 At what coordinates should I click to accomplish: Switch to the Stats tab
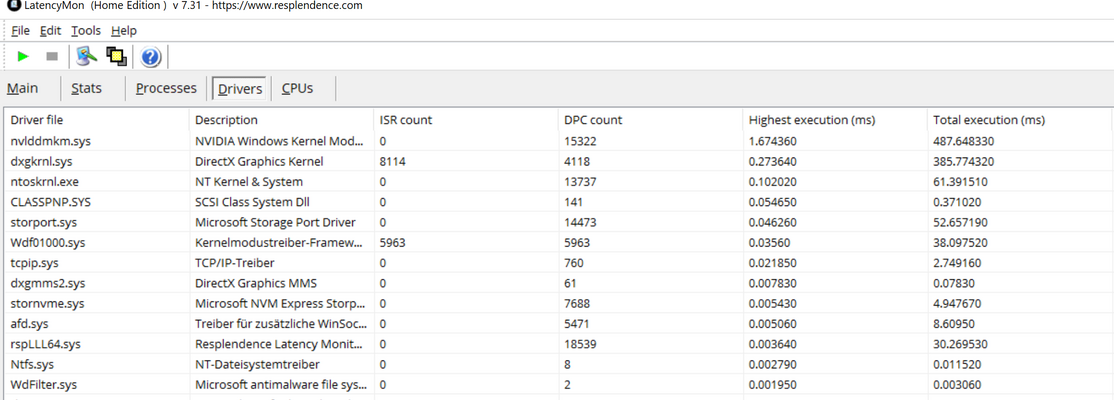[x=87, y=88]
